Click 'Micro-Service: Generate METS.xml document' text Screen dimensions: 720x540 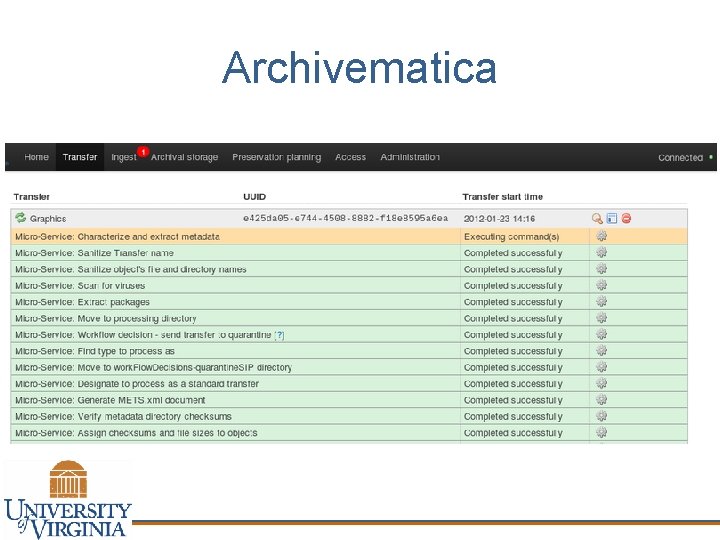tap(110, 400)
